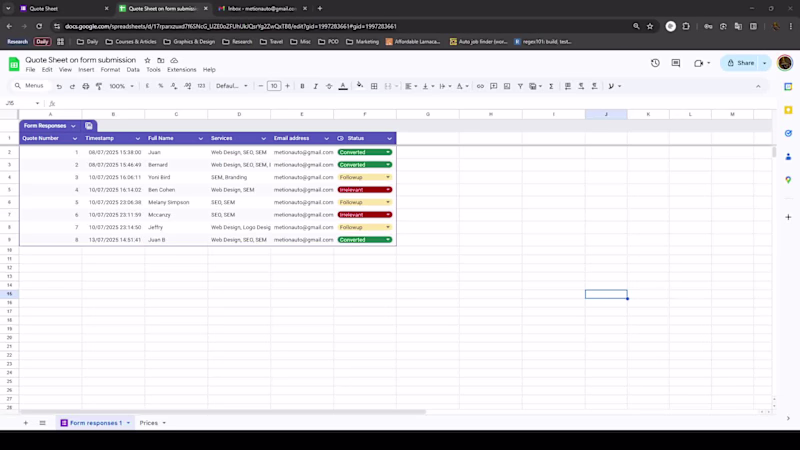This screenshot has width=800, height=450.
Task: Open the text color picker
Action: pos(343,86)
